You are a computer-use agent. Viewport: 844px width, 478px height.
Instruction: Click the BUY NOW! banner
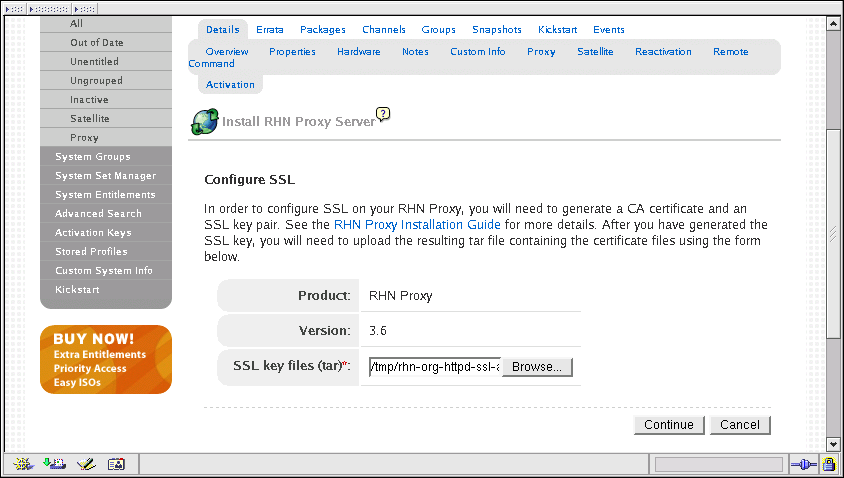tap(106, 360)
